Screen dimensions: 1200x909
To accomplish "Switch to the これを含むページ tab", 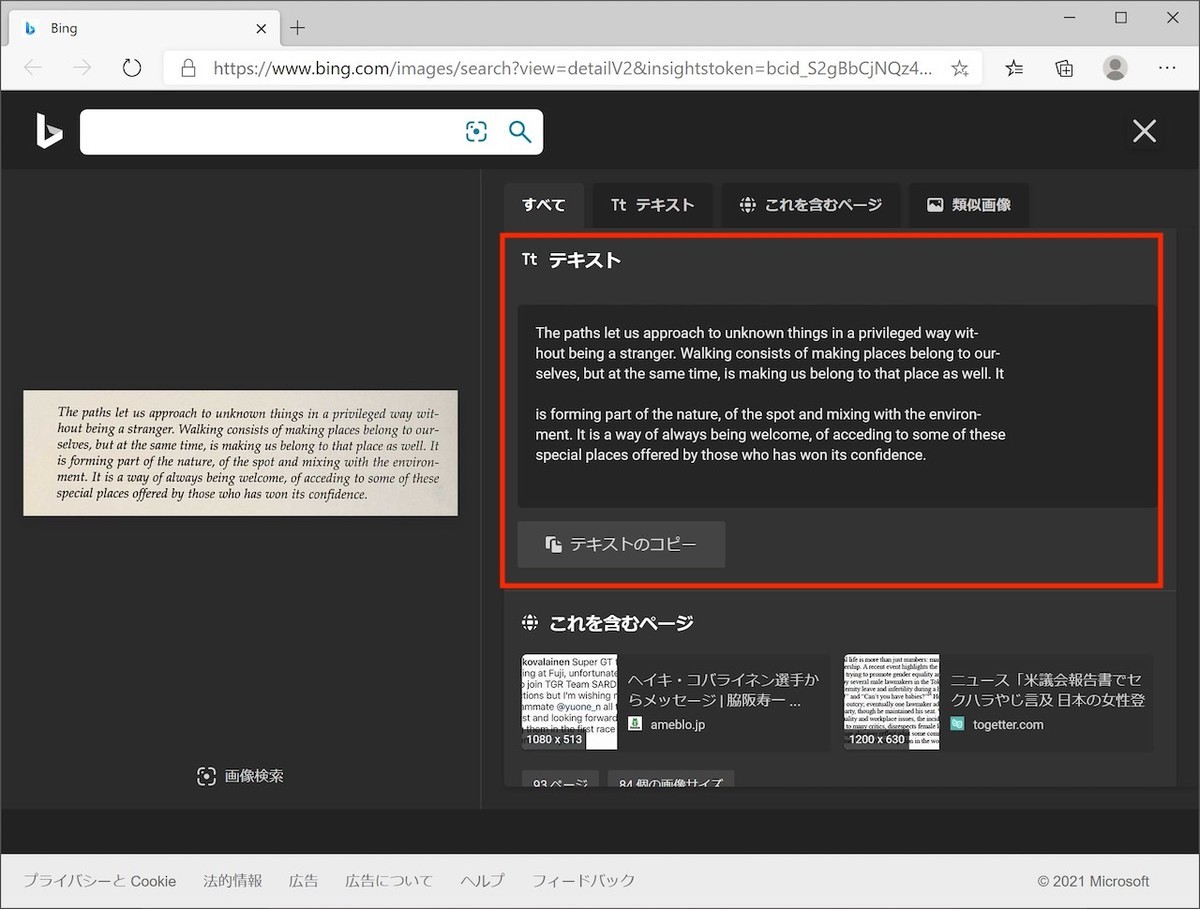I will [810, 205].
